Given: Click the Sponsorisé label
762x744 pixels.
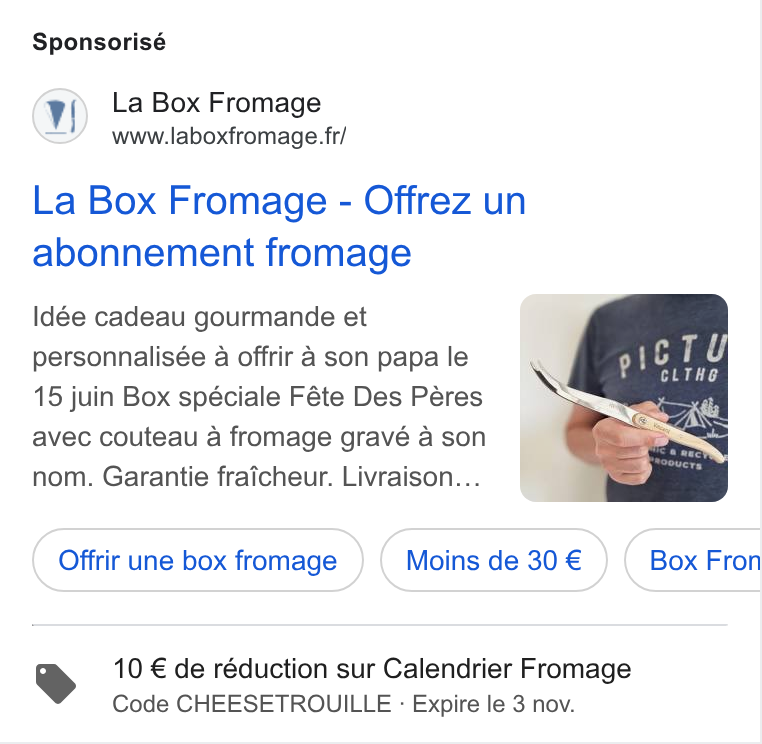Looking at the screenshot, I should point(99,42).
